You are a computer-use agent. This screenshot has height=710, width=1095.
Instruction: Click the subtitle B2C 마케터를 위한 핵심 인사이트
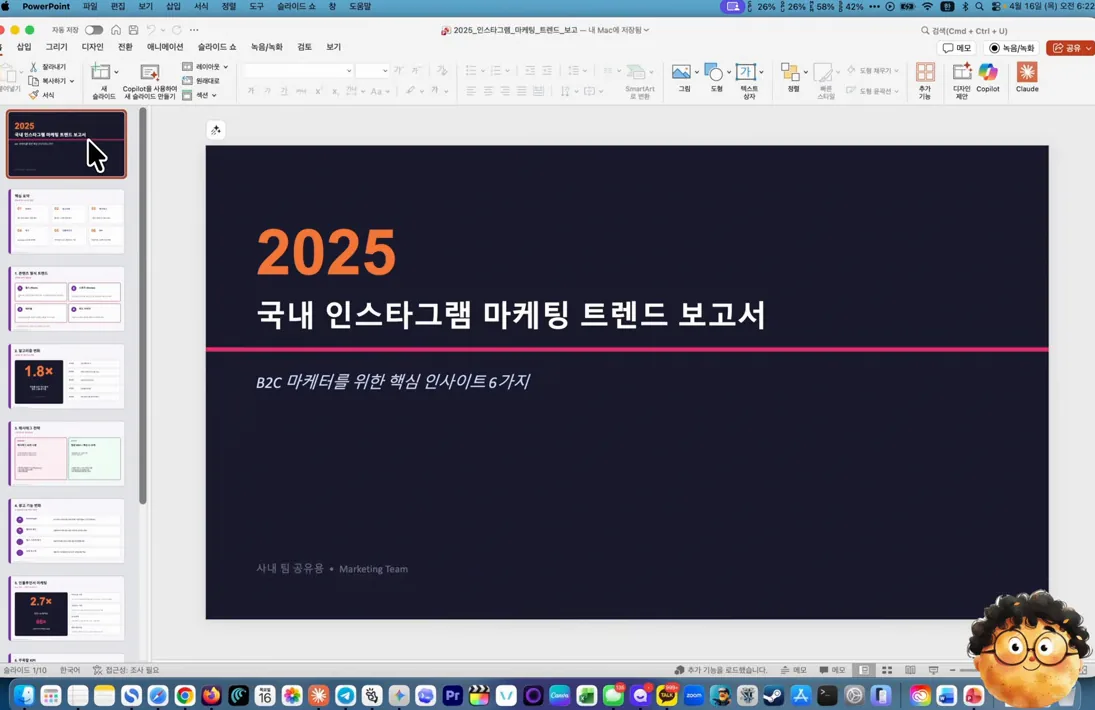pos(392,381)
